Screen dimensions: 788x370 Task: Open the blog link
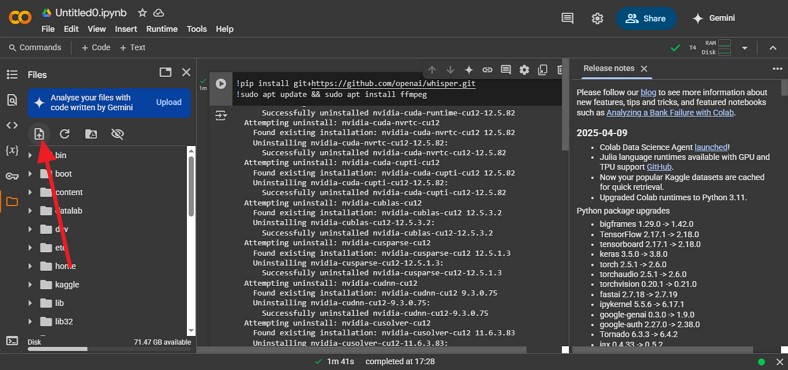[648, 92]
